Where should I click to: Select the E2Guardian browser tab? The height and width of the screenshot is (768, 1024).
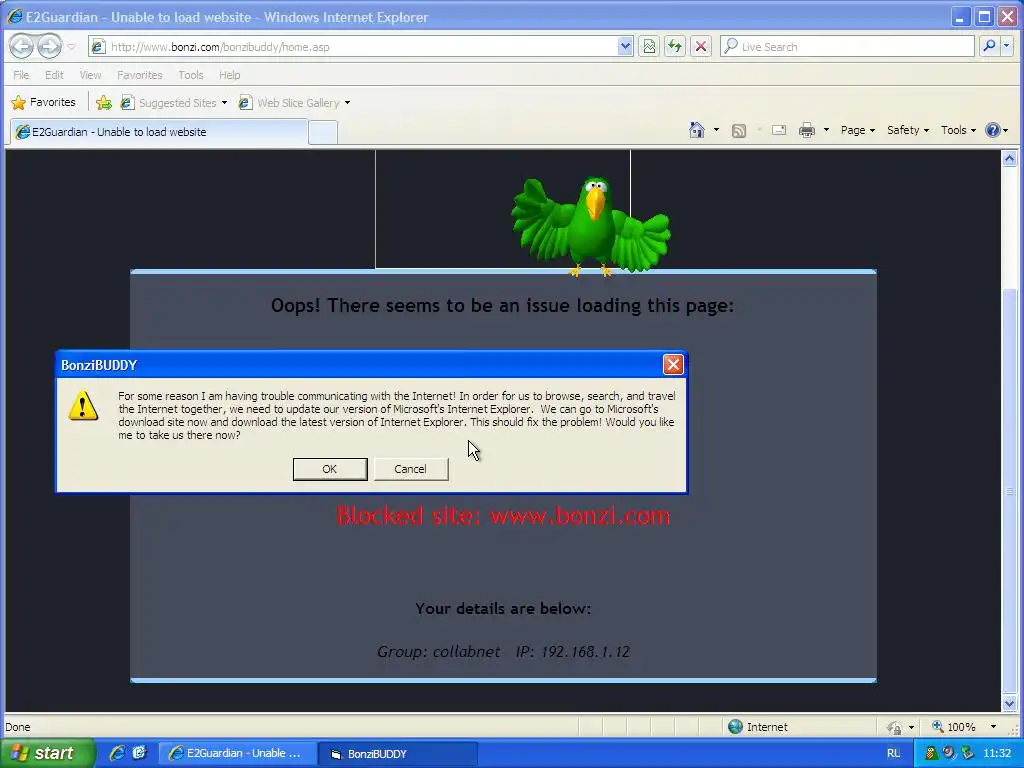[x=159, y=132]
